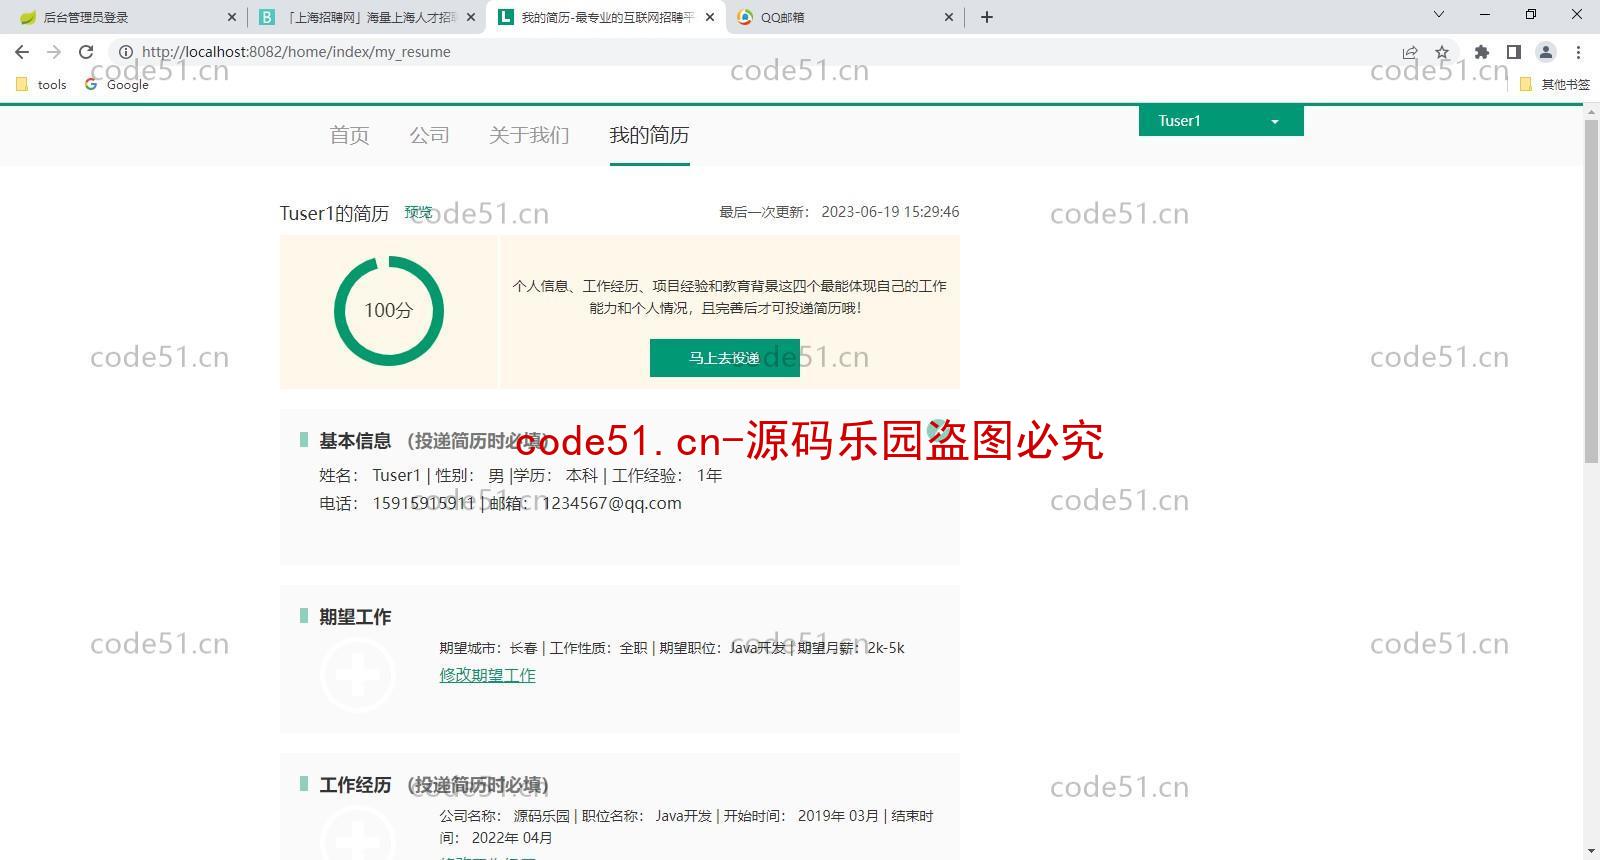Close the 上海招聘网 tab
The image size is (1600, 860).
coord(471,17)
